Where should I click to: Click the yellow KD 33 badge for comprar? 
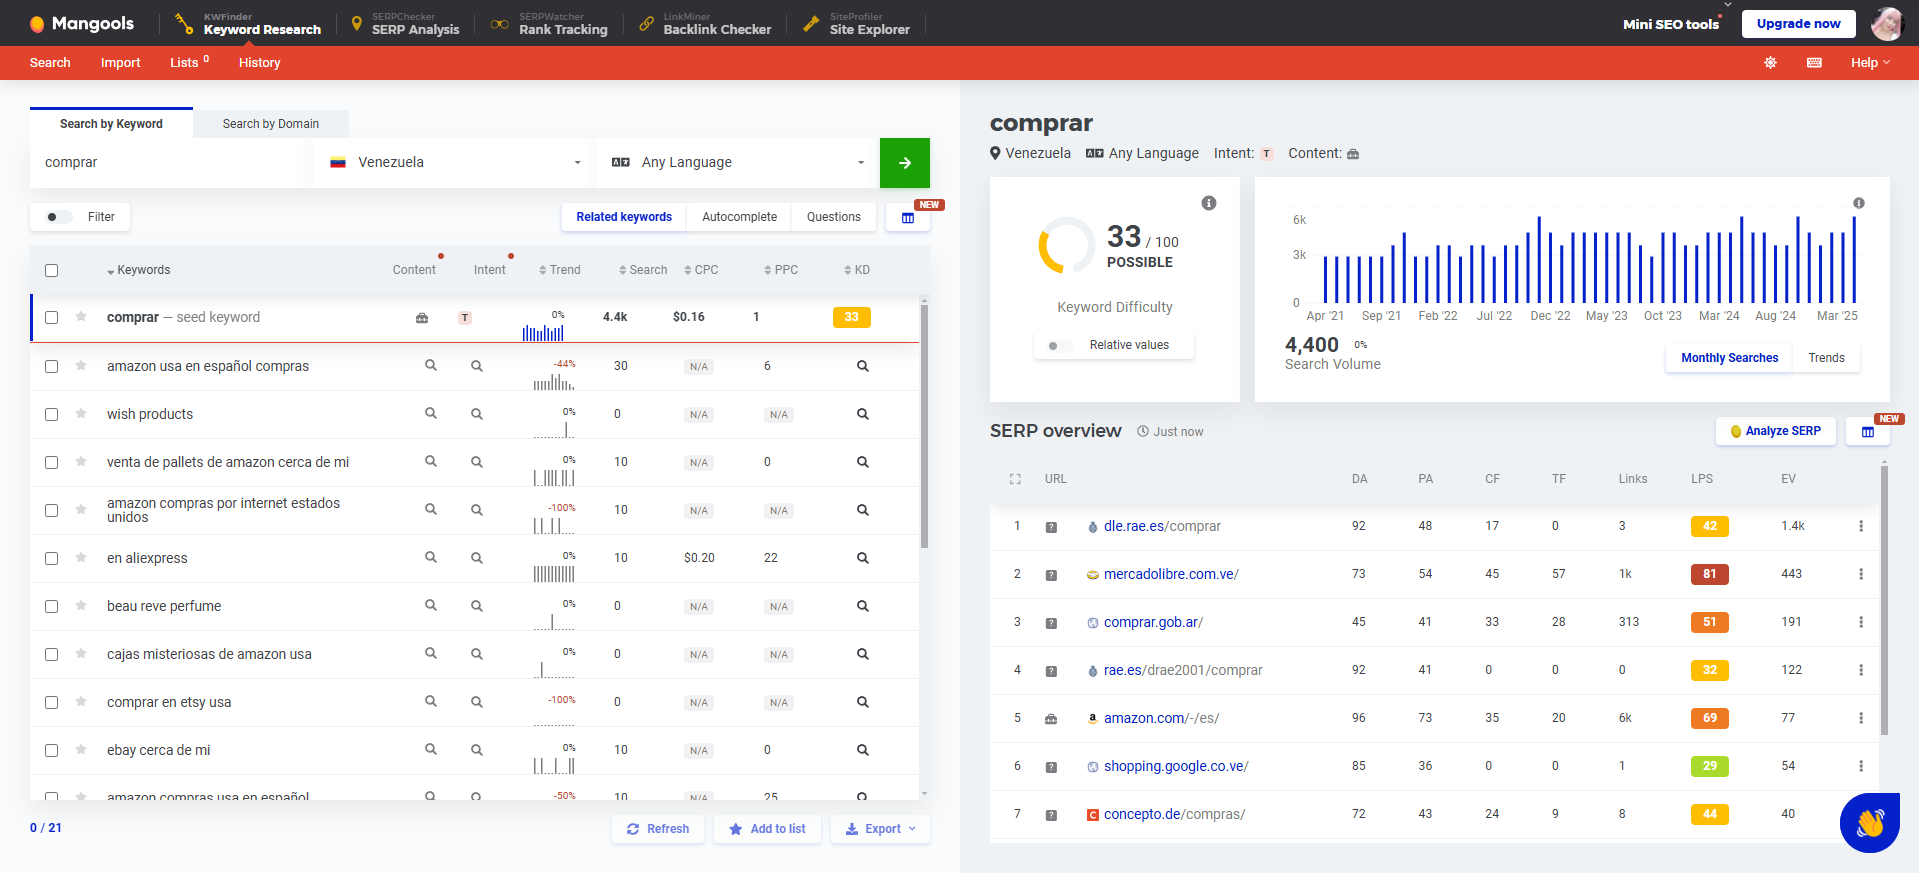[x=852, y=317]
